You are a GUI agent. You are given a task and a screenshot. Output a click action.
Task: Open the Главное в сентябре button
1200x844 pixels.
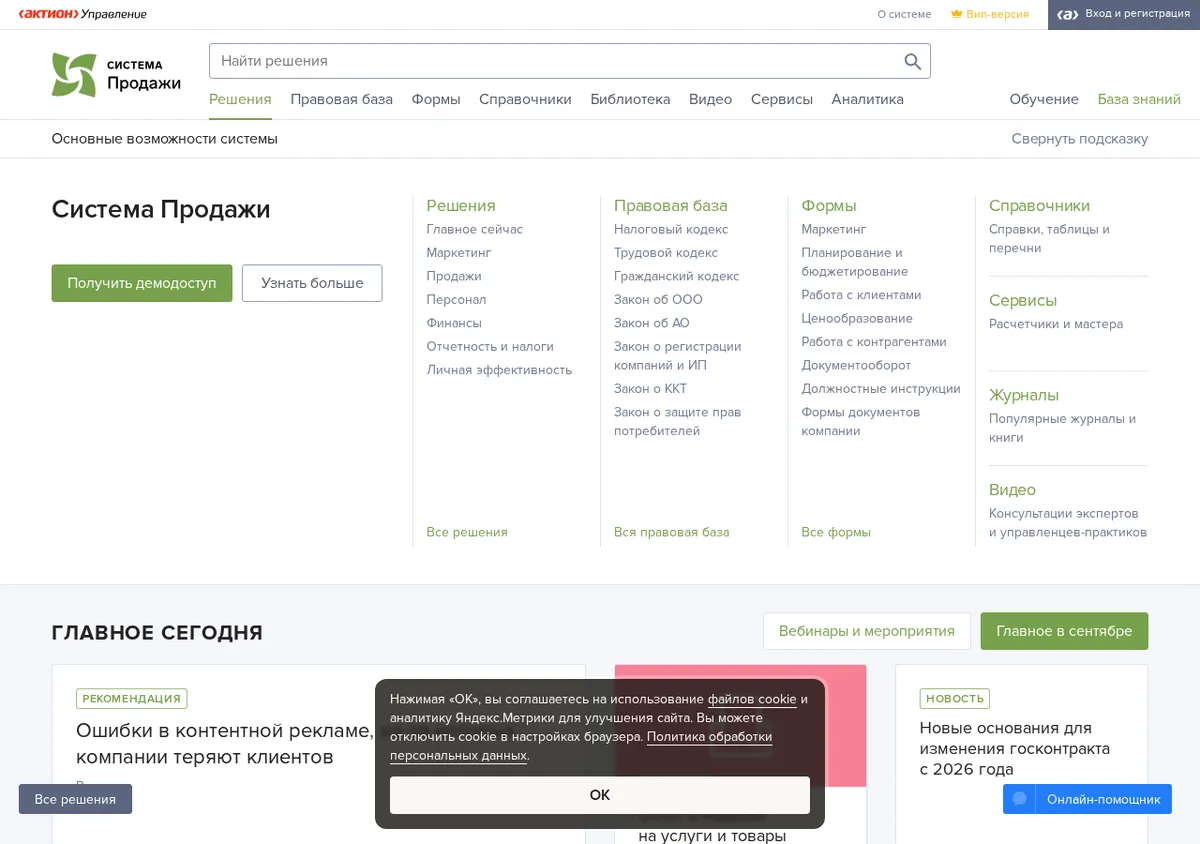1064,631
